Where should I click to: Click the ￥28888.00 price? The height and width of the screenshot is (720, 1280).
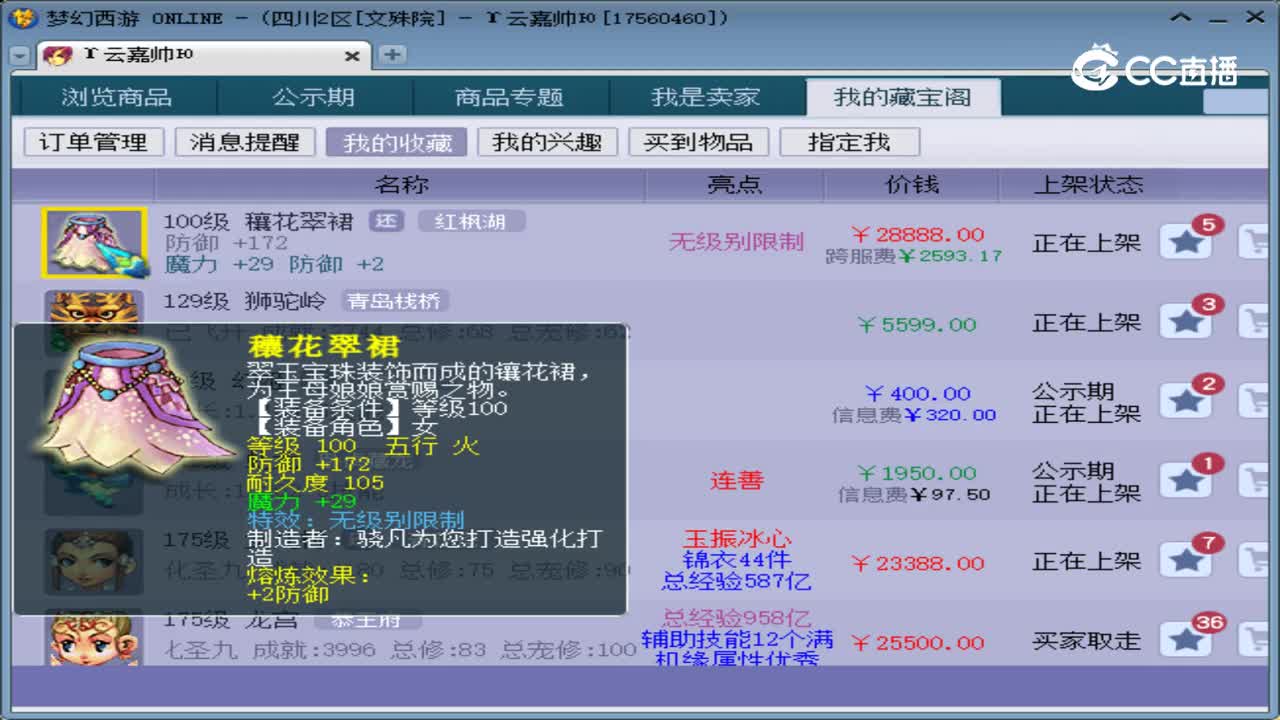click(917, 235)
